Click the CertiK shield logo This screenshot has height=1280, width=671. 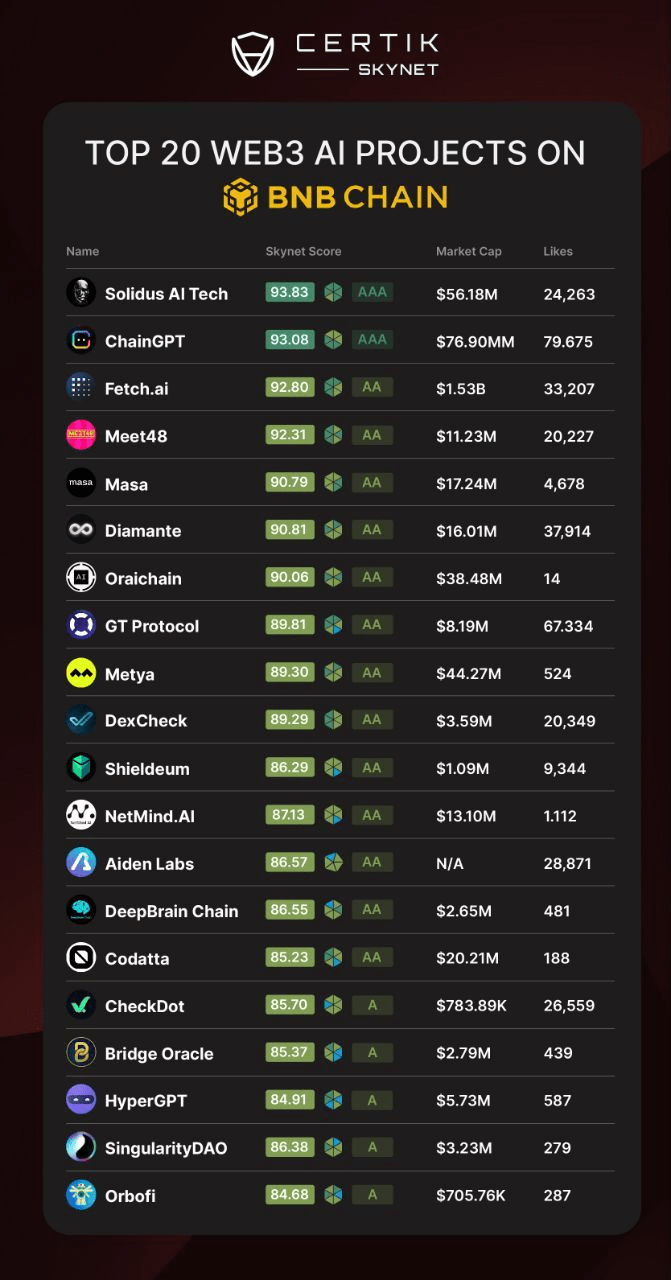(x=253, y=54)
